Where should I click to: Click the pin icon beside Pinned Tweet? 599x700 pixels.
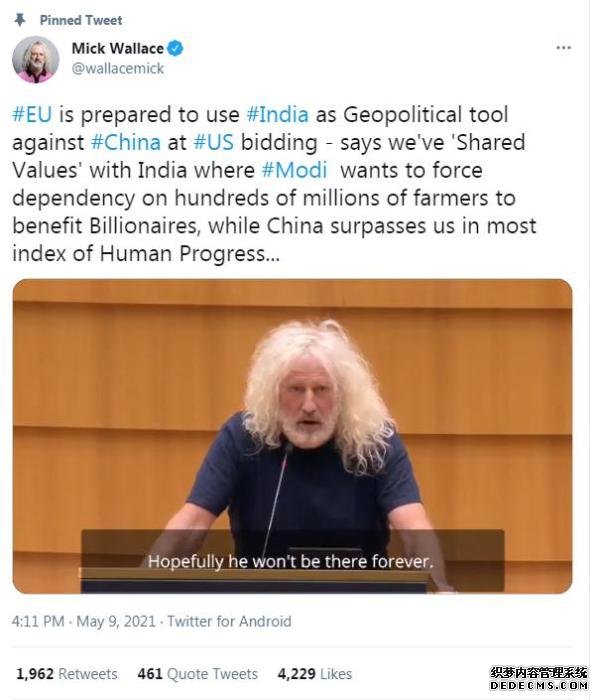(x=20, y=20)
